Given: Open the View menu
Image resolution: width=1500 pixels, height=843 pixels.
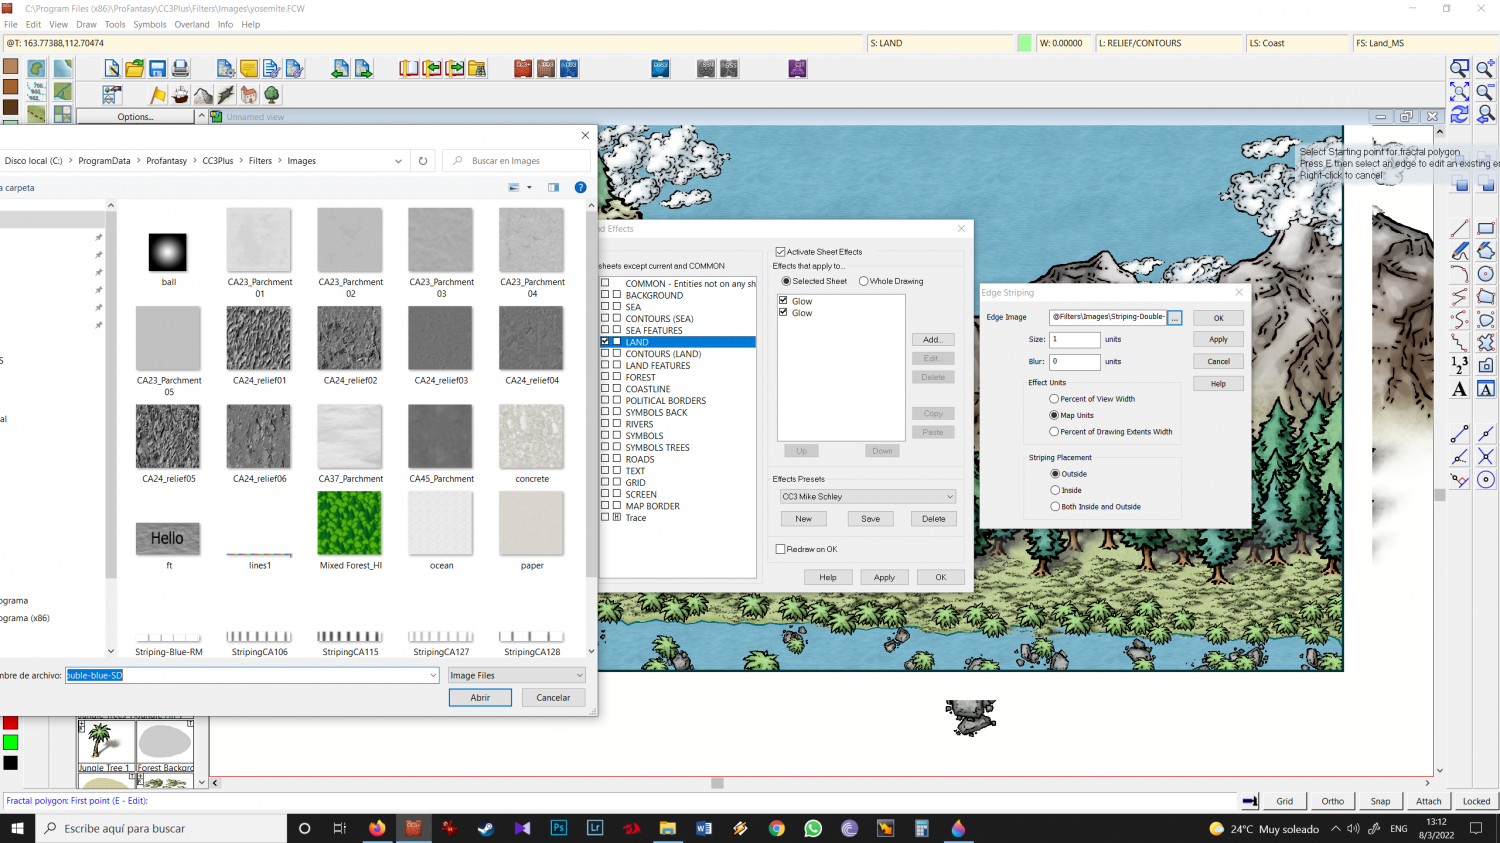Looking at the screenshot, I should tap(59, 24).
